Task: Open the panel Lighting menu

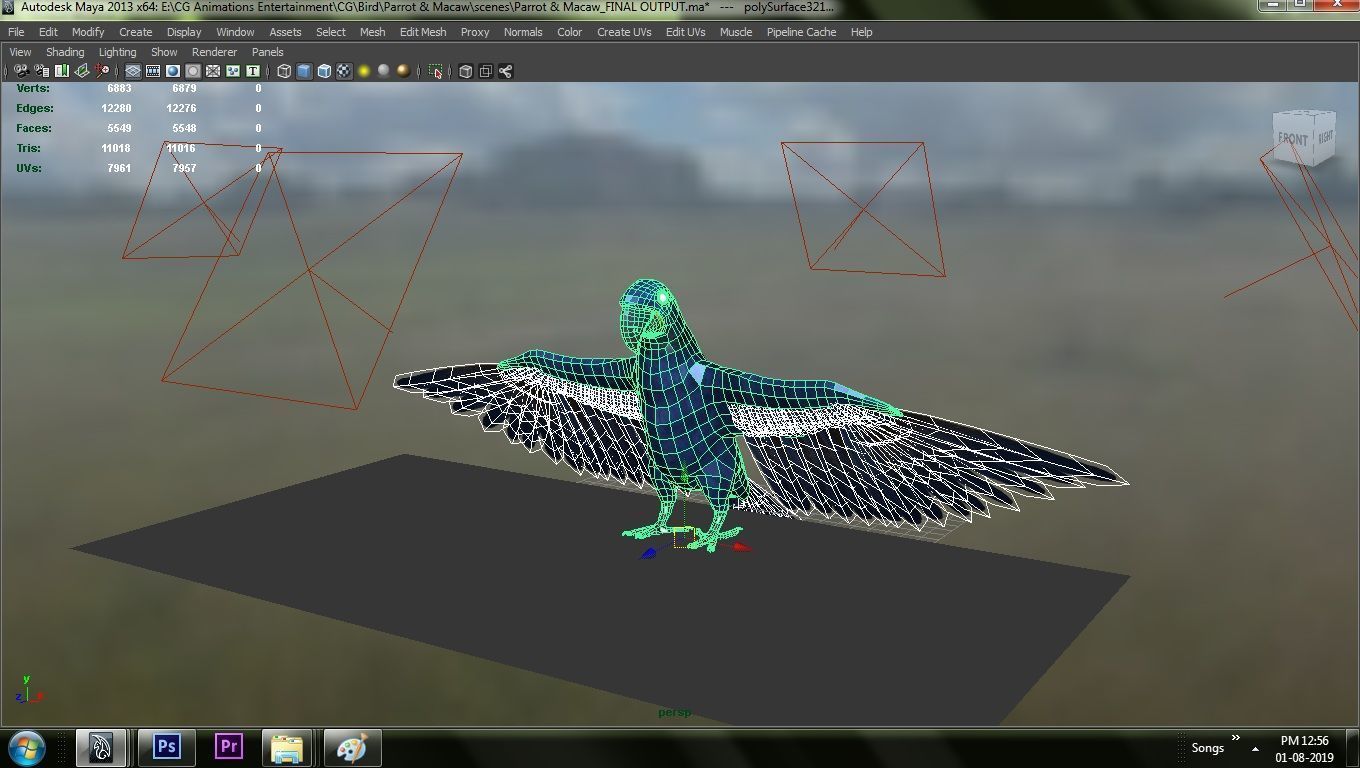Action: coord(117,52)
